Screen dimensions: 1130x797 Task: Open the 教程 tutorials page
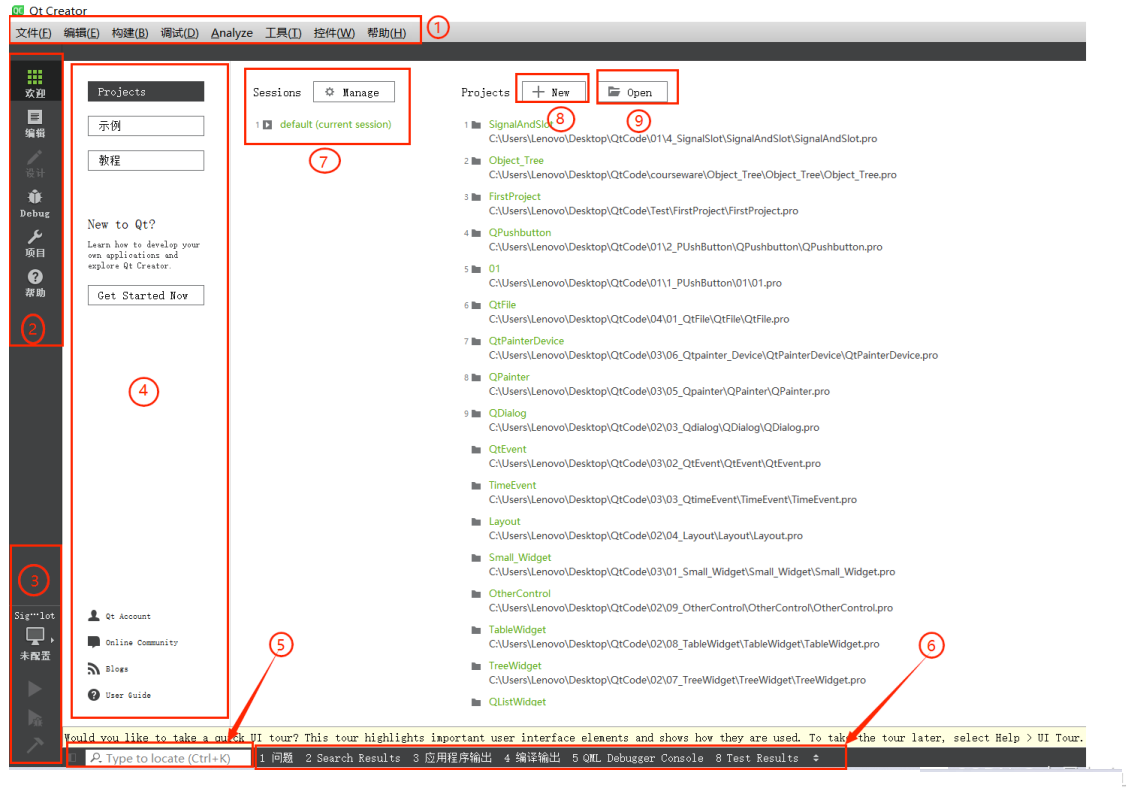tap(146, 160)
